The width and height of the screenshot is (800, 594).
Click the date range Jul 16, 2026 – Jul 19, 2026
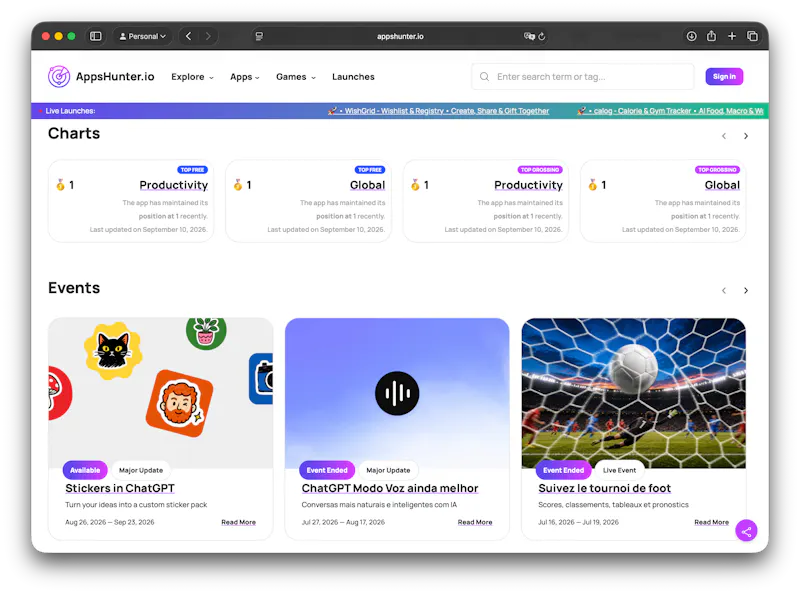[x=578, y=522]
